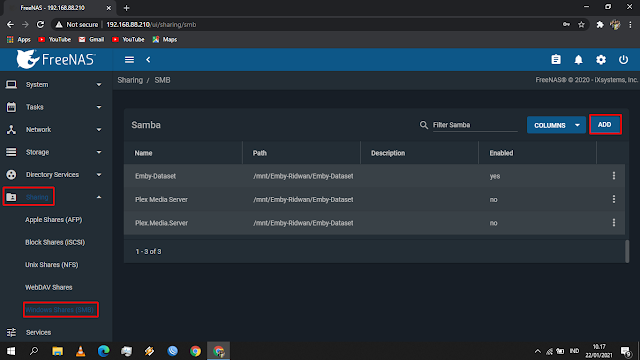Expand the Directory Services menu arrow
Viewport: 640px width, 360px height.
[99, 174]
